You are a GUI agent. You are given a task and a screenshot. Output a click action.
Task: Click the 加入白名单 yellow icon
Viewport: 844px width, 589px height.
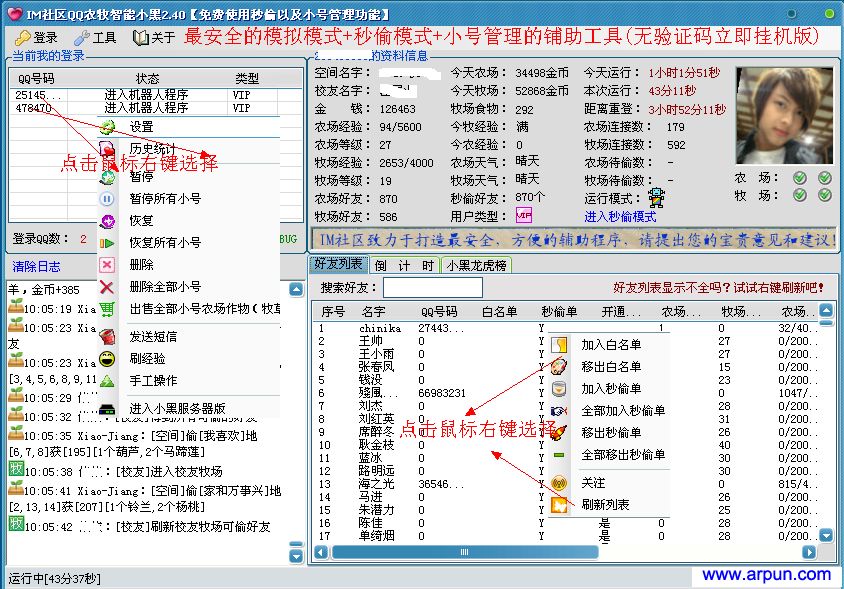pyautogui.click(x=559, y=345)
